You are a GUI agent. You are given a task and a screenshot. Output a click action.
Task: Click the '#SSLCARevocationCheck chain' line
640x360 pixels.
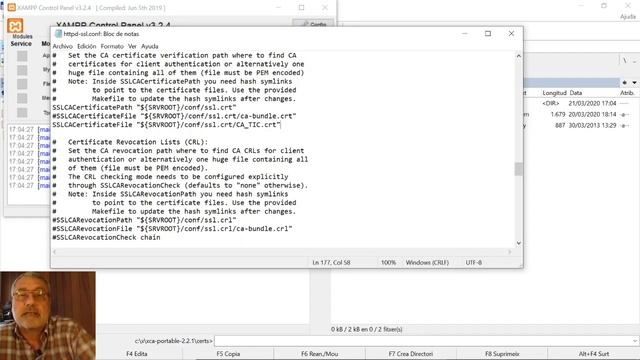[106, 237]
